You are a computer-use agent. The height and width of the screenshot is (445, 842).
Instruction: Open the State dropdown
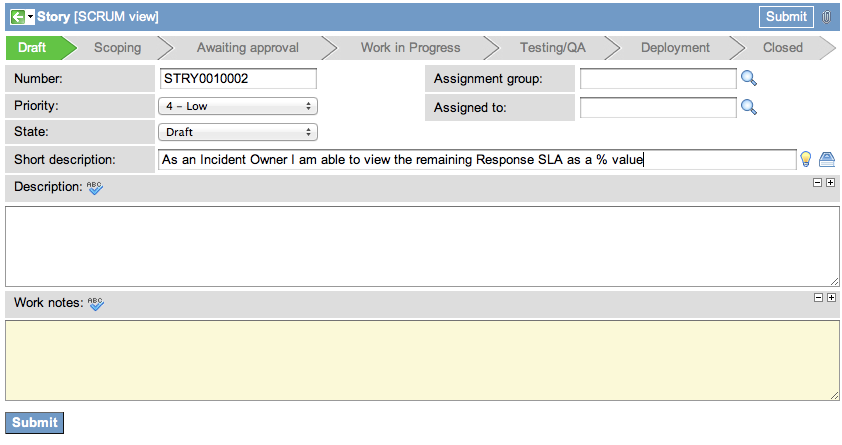coord(238,132)
